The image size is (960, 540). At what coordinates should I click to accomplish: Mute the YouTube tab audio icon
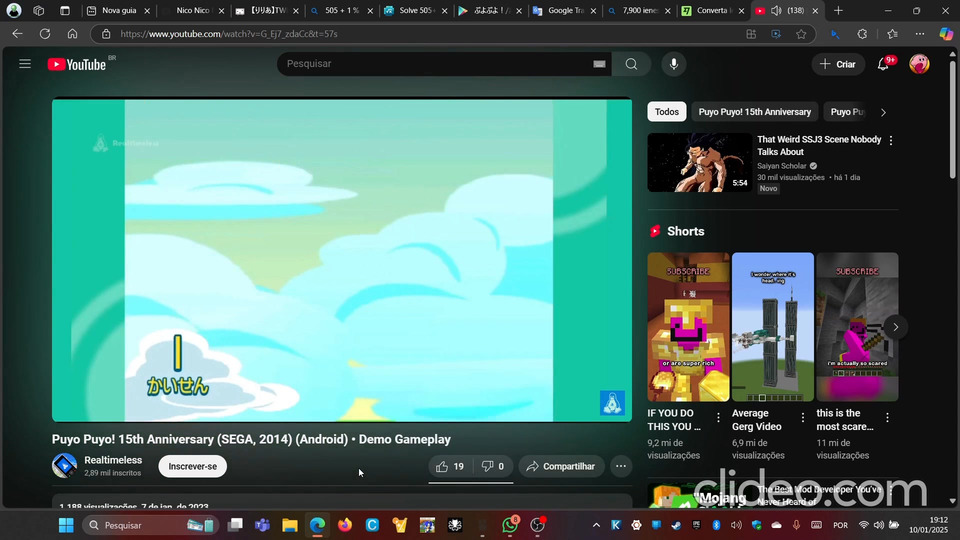click(776, 10)
